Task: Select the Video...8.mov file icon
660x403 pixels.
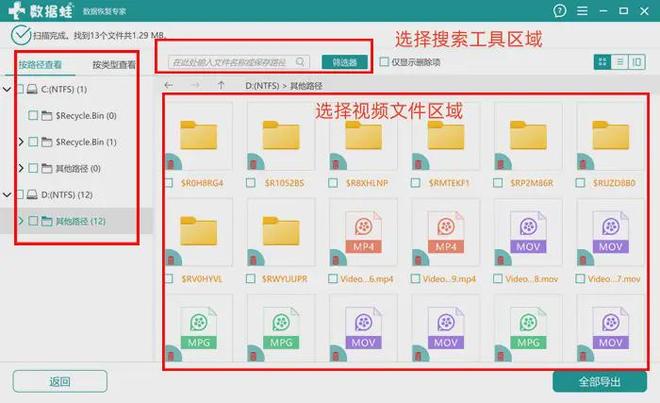Action: pyautogui.click(x=528, y=232)
